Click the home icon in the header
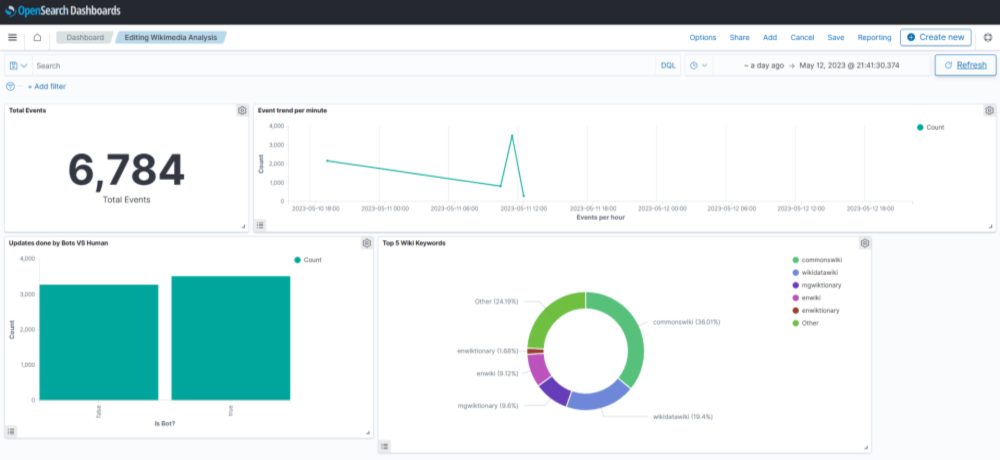 37,37
